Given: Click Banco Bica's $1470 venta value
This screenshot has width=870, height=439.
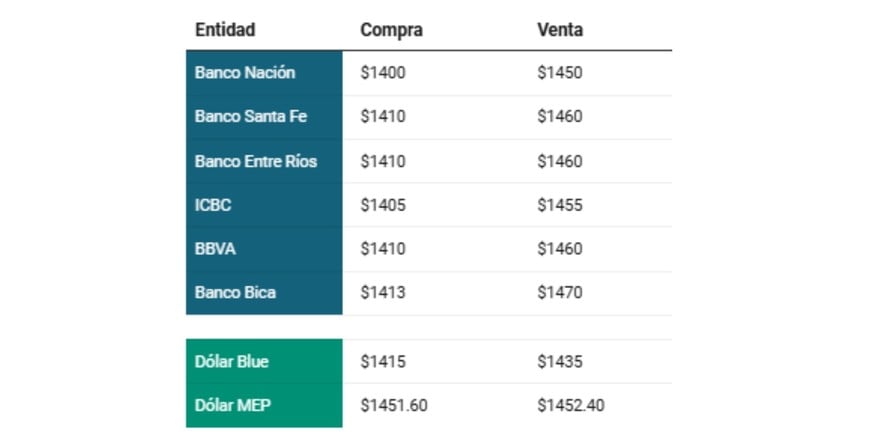Looking at the screenshot, I should click(x=559, y=293).
